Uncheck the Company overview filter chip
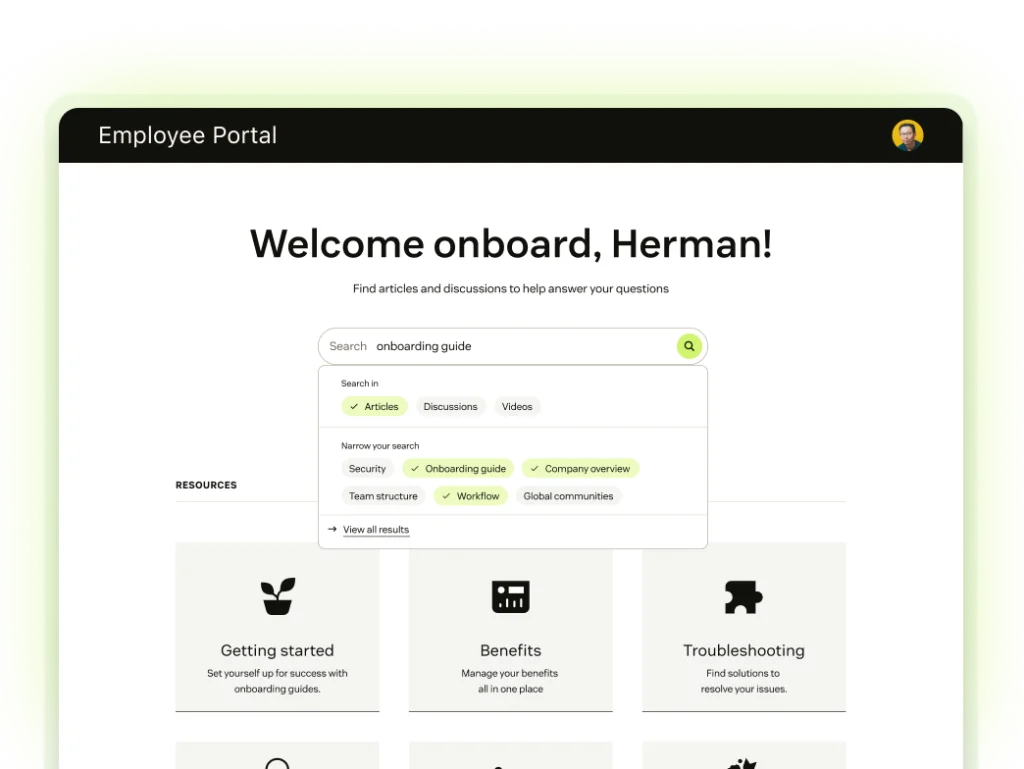Image resolution: width=1024 pixels, height=769 pixels. (x=580, y=469)
